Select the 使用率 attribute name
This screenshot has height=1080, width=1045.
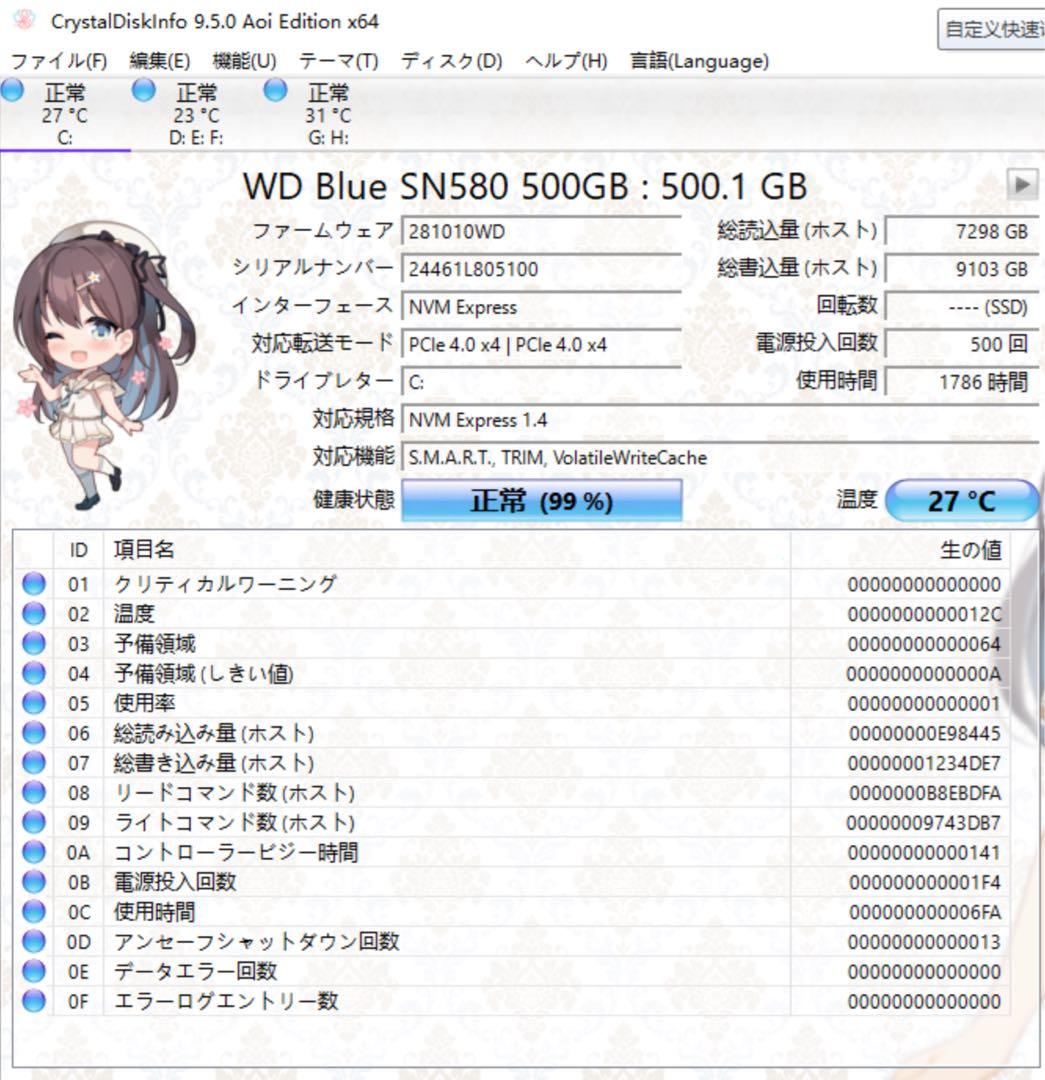point(144,703)
